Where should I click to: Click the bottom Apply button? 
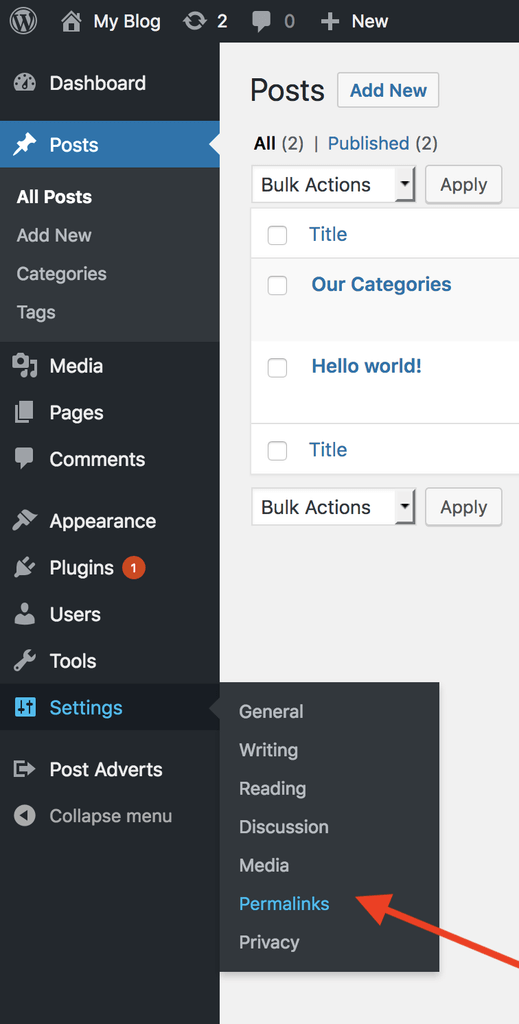(464, 507)
